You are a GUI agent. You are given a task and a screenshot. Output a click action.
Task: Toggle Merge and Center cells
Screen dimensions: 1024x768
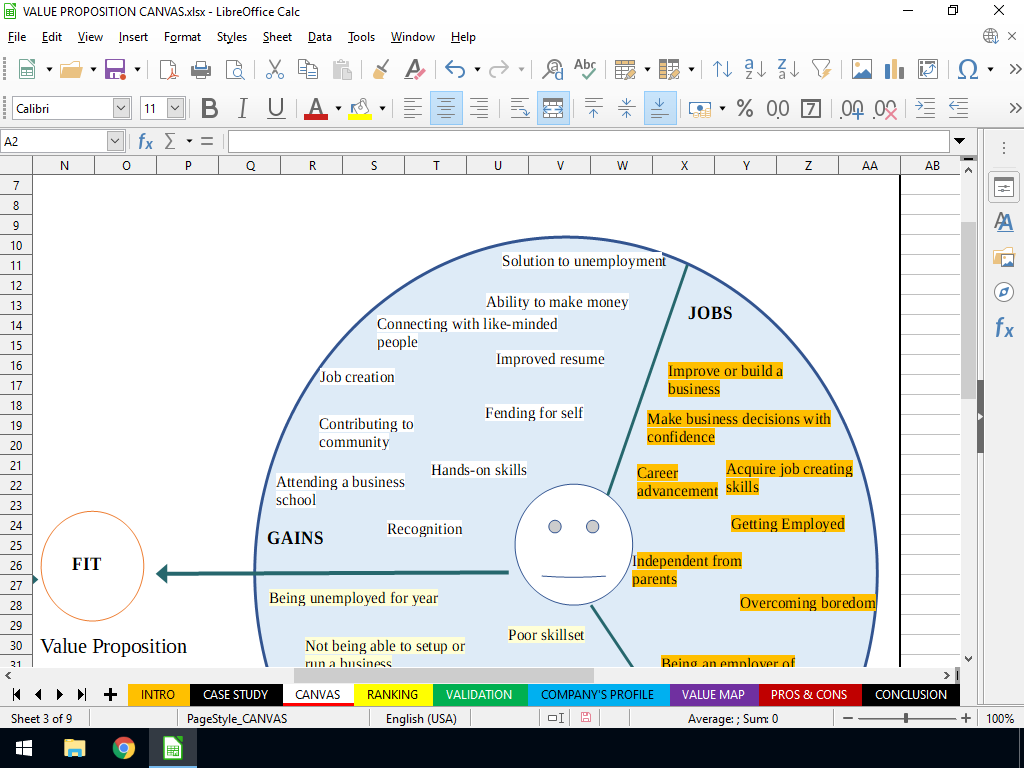point(553,108)
